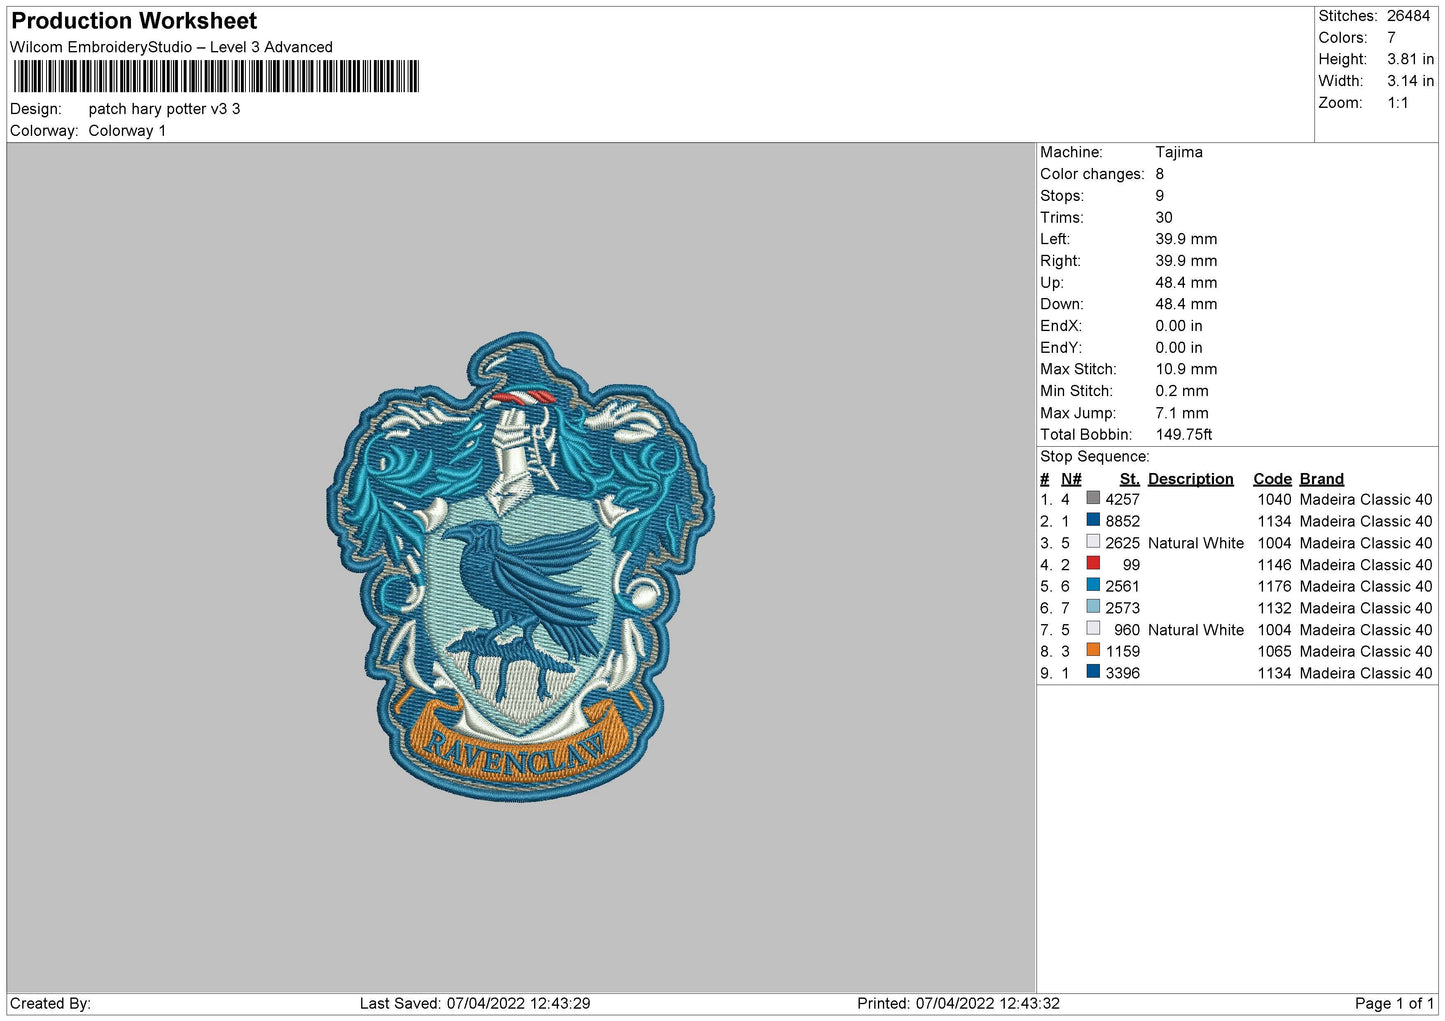Click the bright blue swatch in stop row 5
The height and width of the screenshot is (1021, 1445).
point(1093,586)
